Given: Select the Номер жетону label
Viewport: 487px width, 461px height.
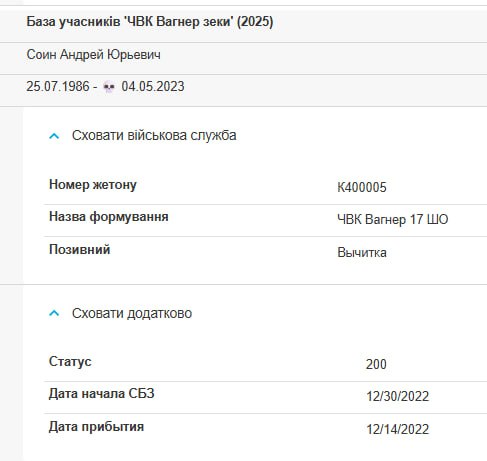Looking at the screenshot, I should [x=93, y=185].
